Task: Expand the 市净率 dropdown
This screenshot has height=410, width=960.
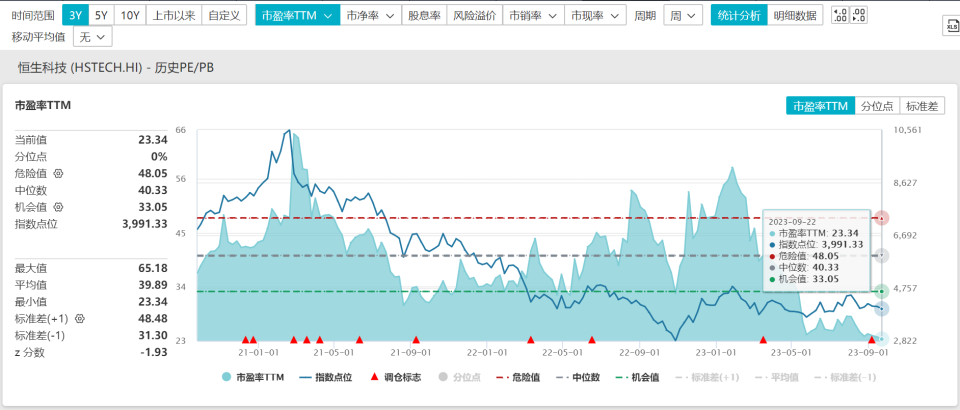Action: coord(370,15)
